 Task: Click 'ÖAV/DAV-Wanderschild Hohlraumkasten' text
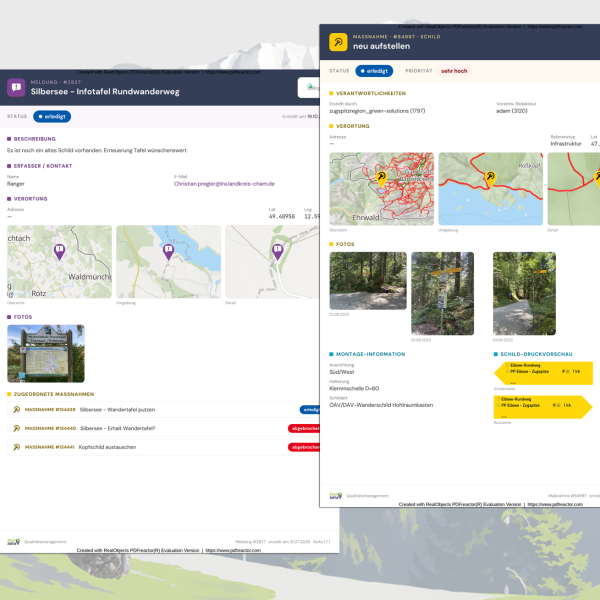click(x=381, y=405)
